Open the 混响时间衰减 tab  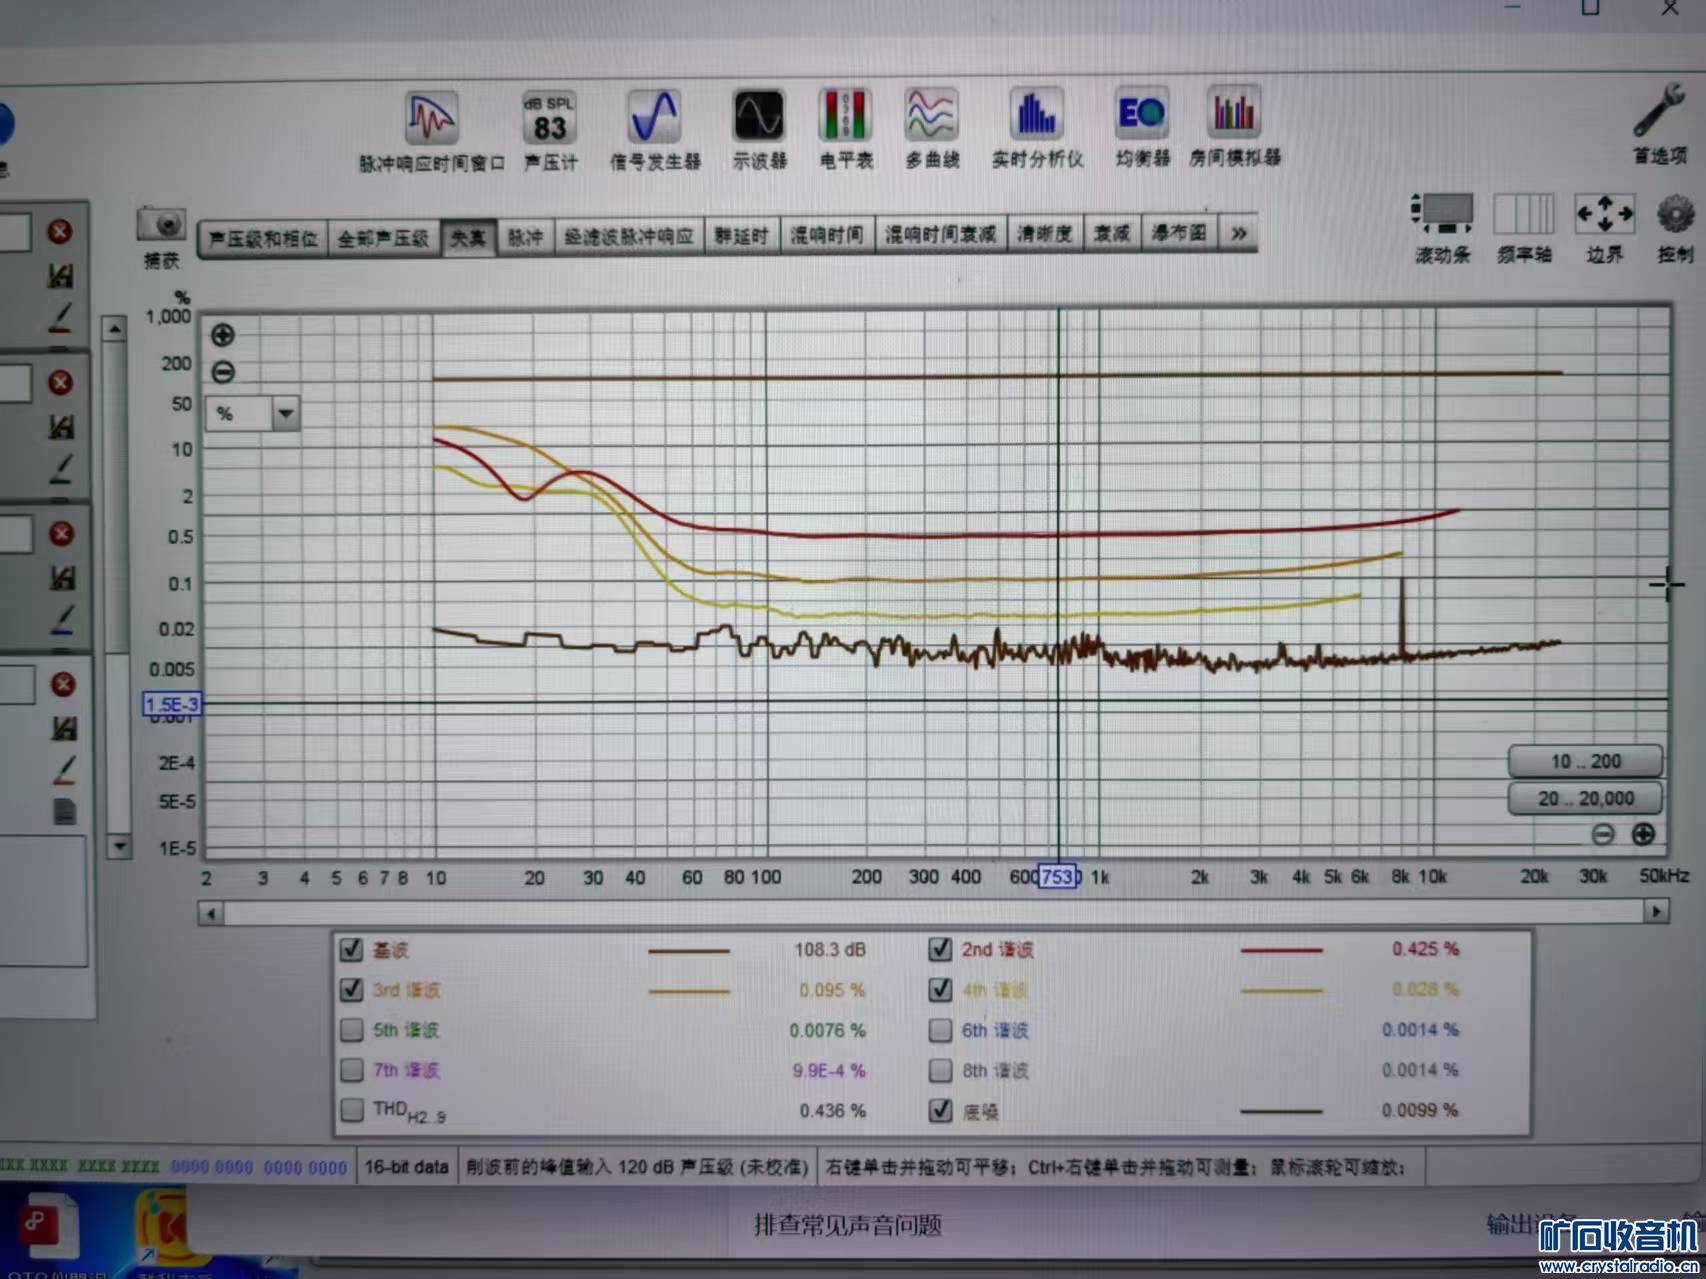941,234
